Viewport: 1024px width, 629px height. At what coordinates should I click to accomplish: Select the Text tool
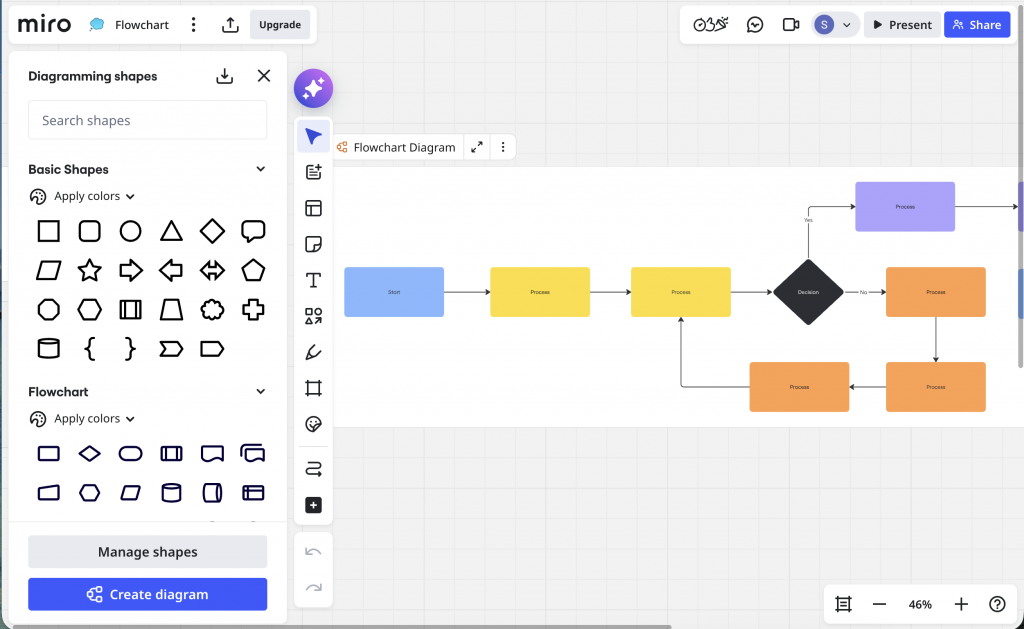313,280
